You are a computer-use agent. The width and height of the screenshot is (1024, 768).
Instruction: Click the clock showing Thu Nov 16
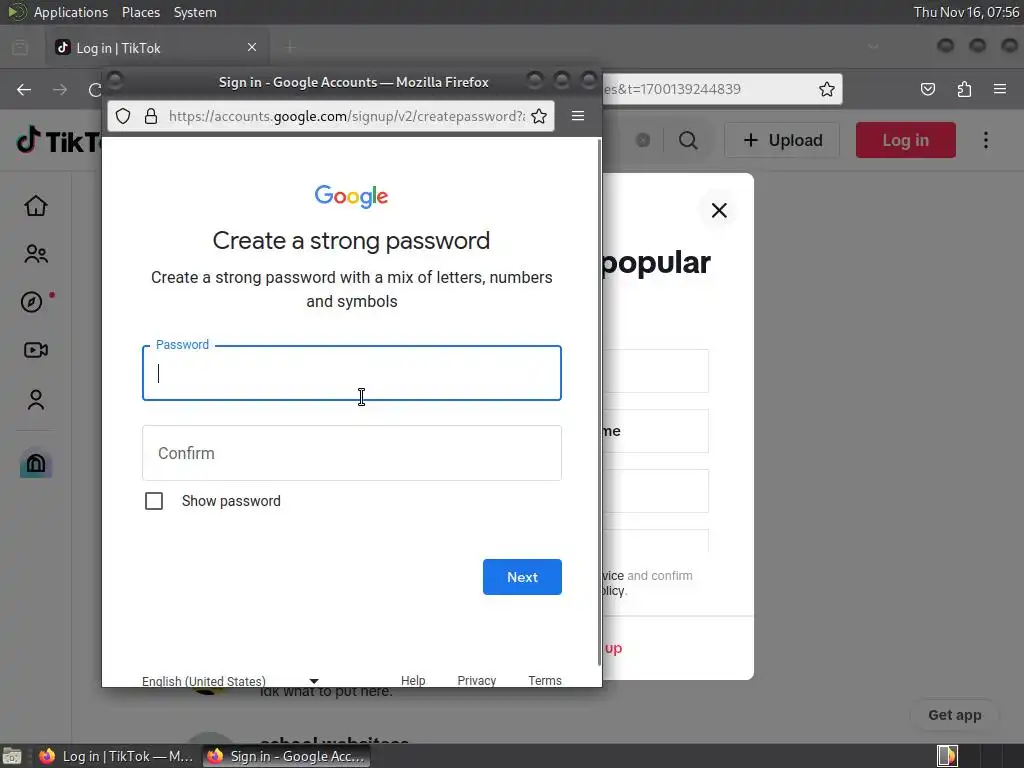point(967,12)
